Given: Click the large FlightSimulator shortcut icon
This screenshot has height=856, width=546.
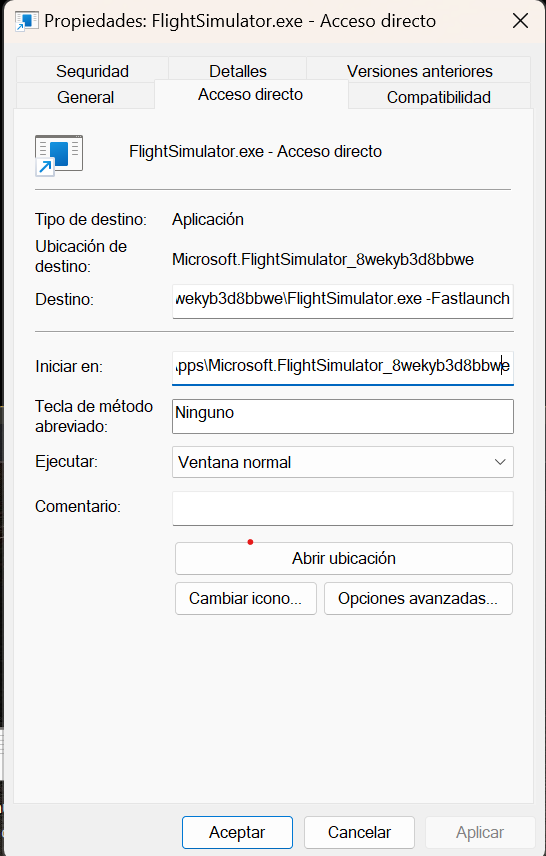Looking at the screenshot, I should click(x=59, y=156).
